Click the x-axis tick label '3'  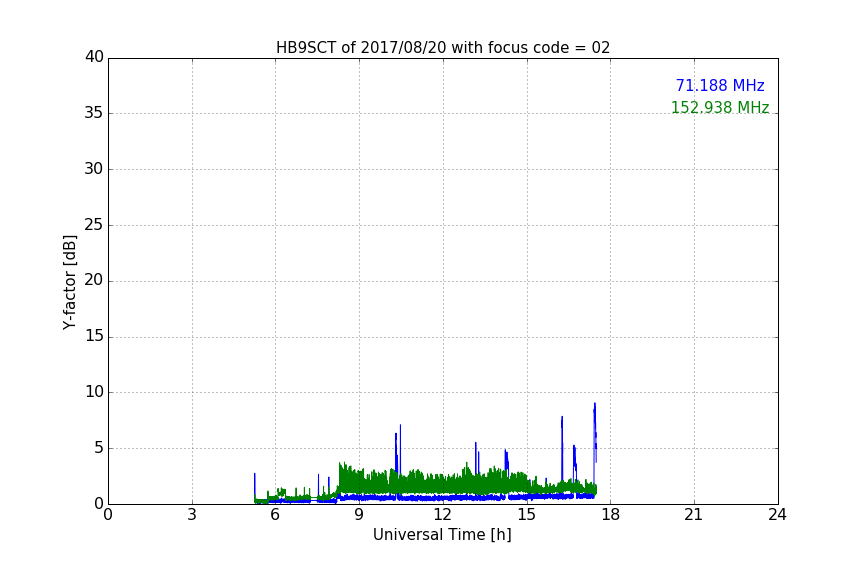click(192, 515)
